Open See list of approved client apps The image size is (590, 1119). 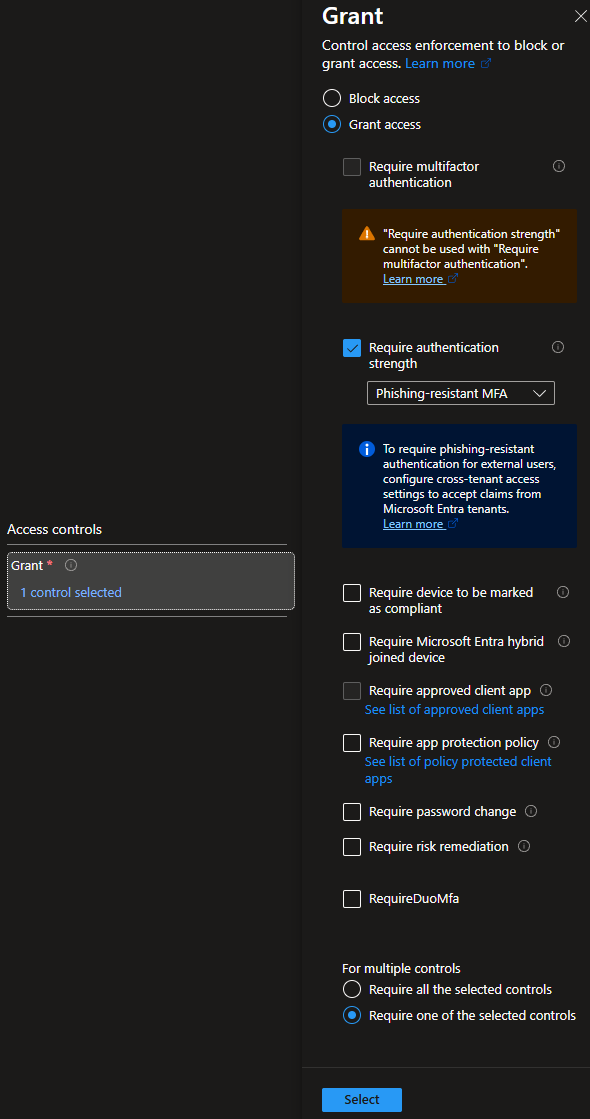pyautogui.click(x=454, y=709)
